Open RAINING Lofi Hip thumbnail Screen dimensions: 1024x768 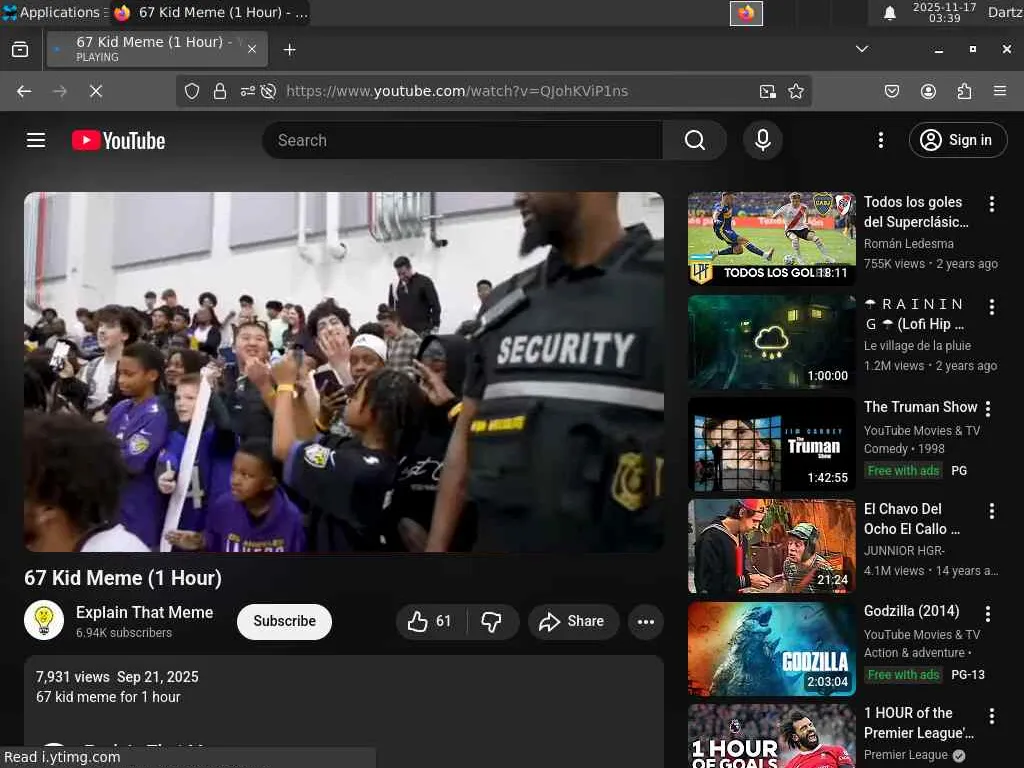[771, 341]
